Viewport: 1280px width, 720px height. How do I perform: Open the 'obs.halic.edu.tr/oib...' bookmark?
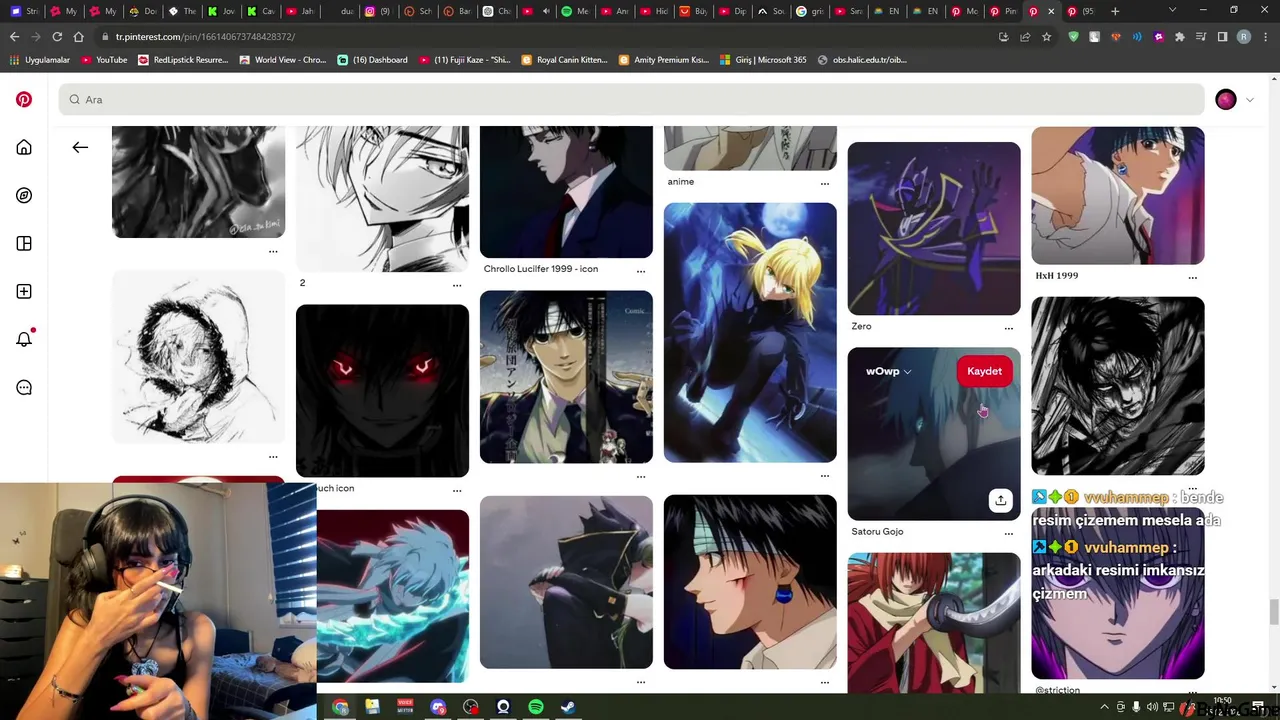862,60
